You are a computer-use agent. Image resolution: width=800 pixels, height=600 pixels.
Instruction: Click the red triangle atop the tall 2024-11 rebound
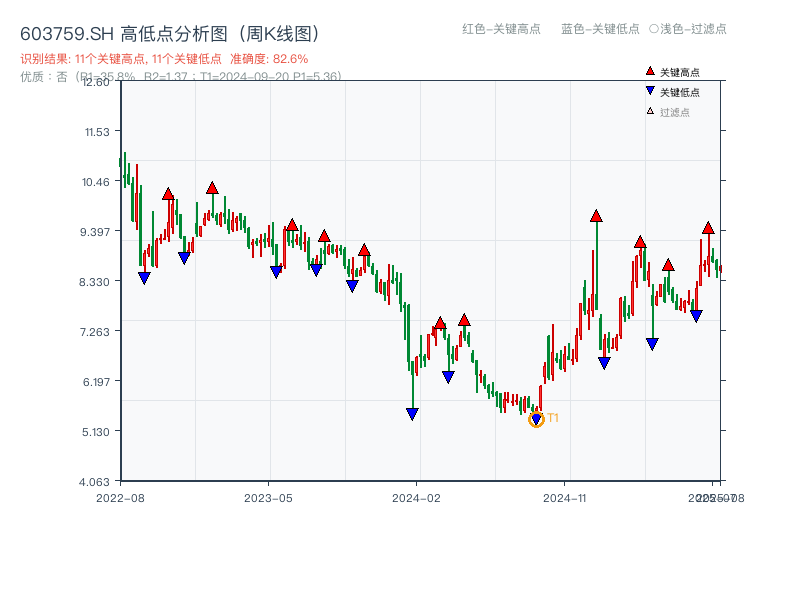[x=596, y=214]
